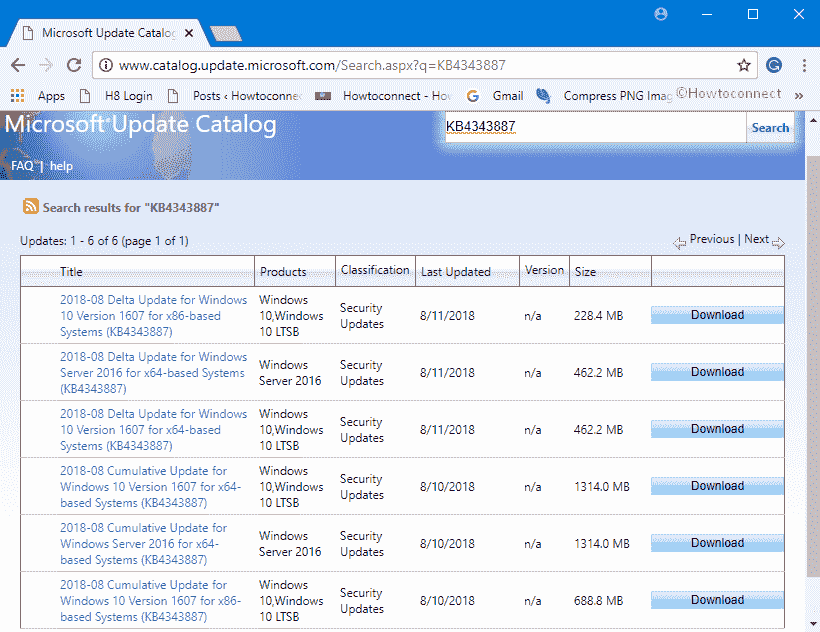Sort results by Last Updated column

coord(455,272)
